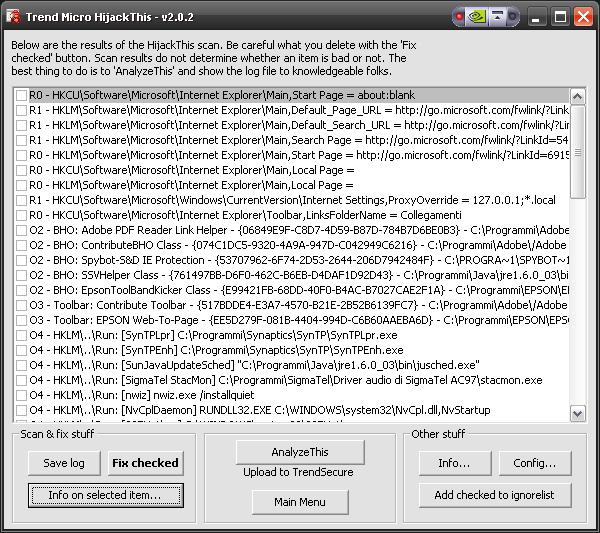
Task: Click the HijackThis app icon in title bar
Action: click(x=13, y=16)
